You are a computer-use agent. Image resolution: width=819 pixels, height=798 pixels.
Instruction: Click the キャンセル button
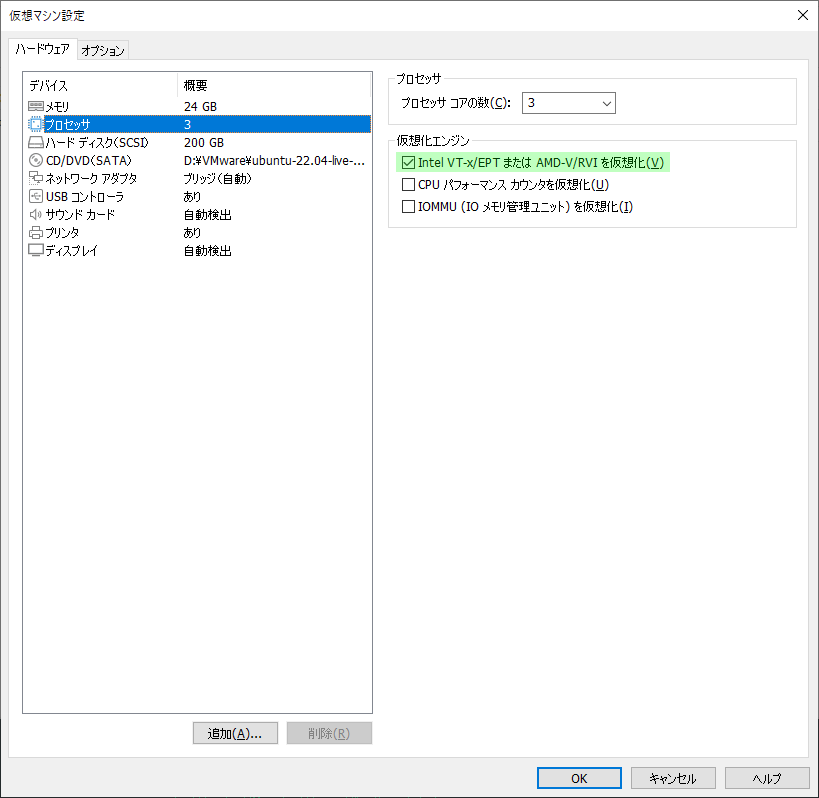pos(673,778)
